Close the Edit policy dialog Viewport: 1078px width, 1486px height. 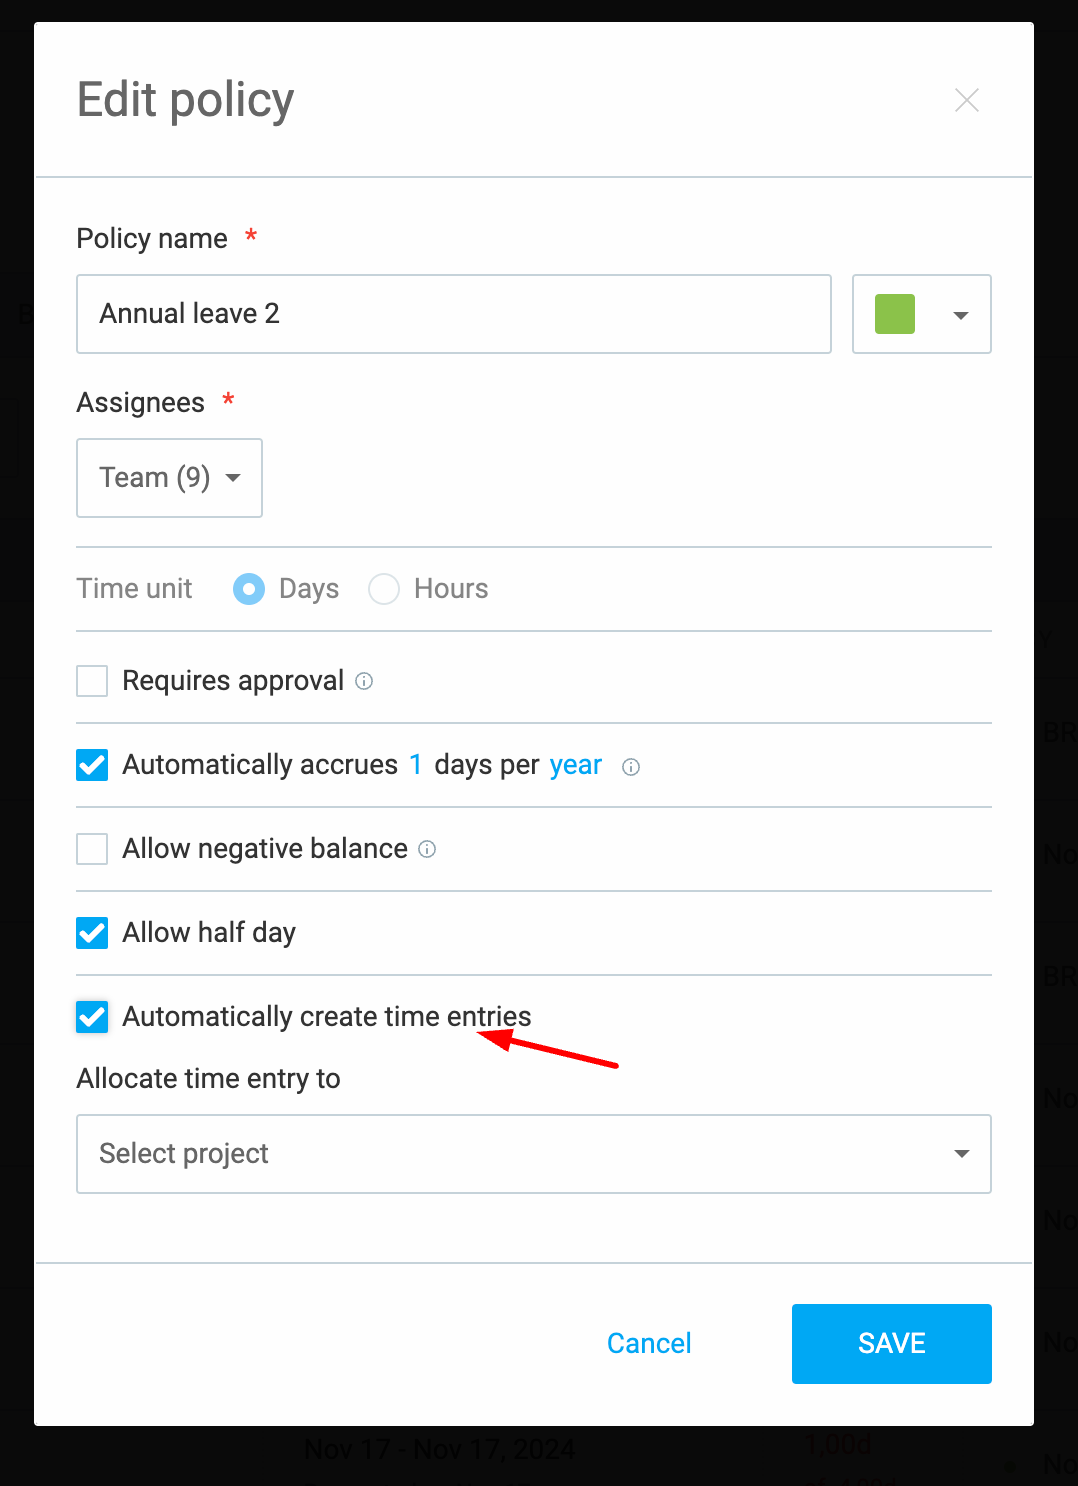(966, 100)
